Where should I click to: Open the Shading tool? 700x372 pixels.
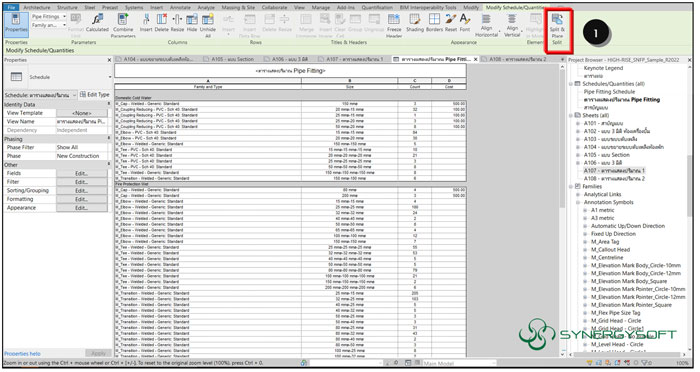click(x=415, y=23)
